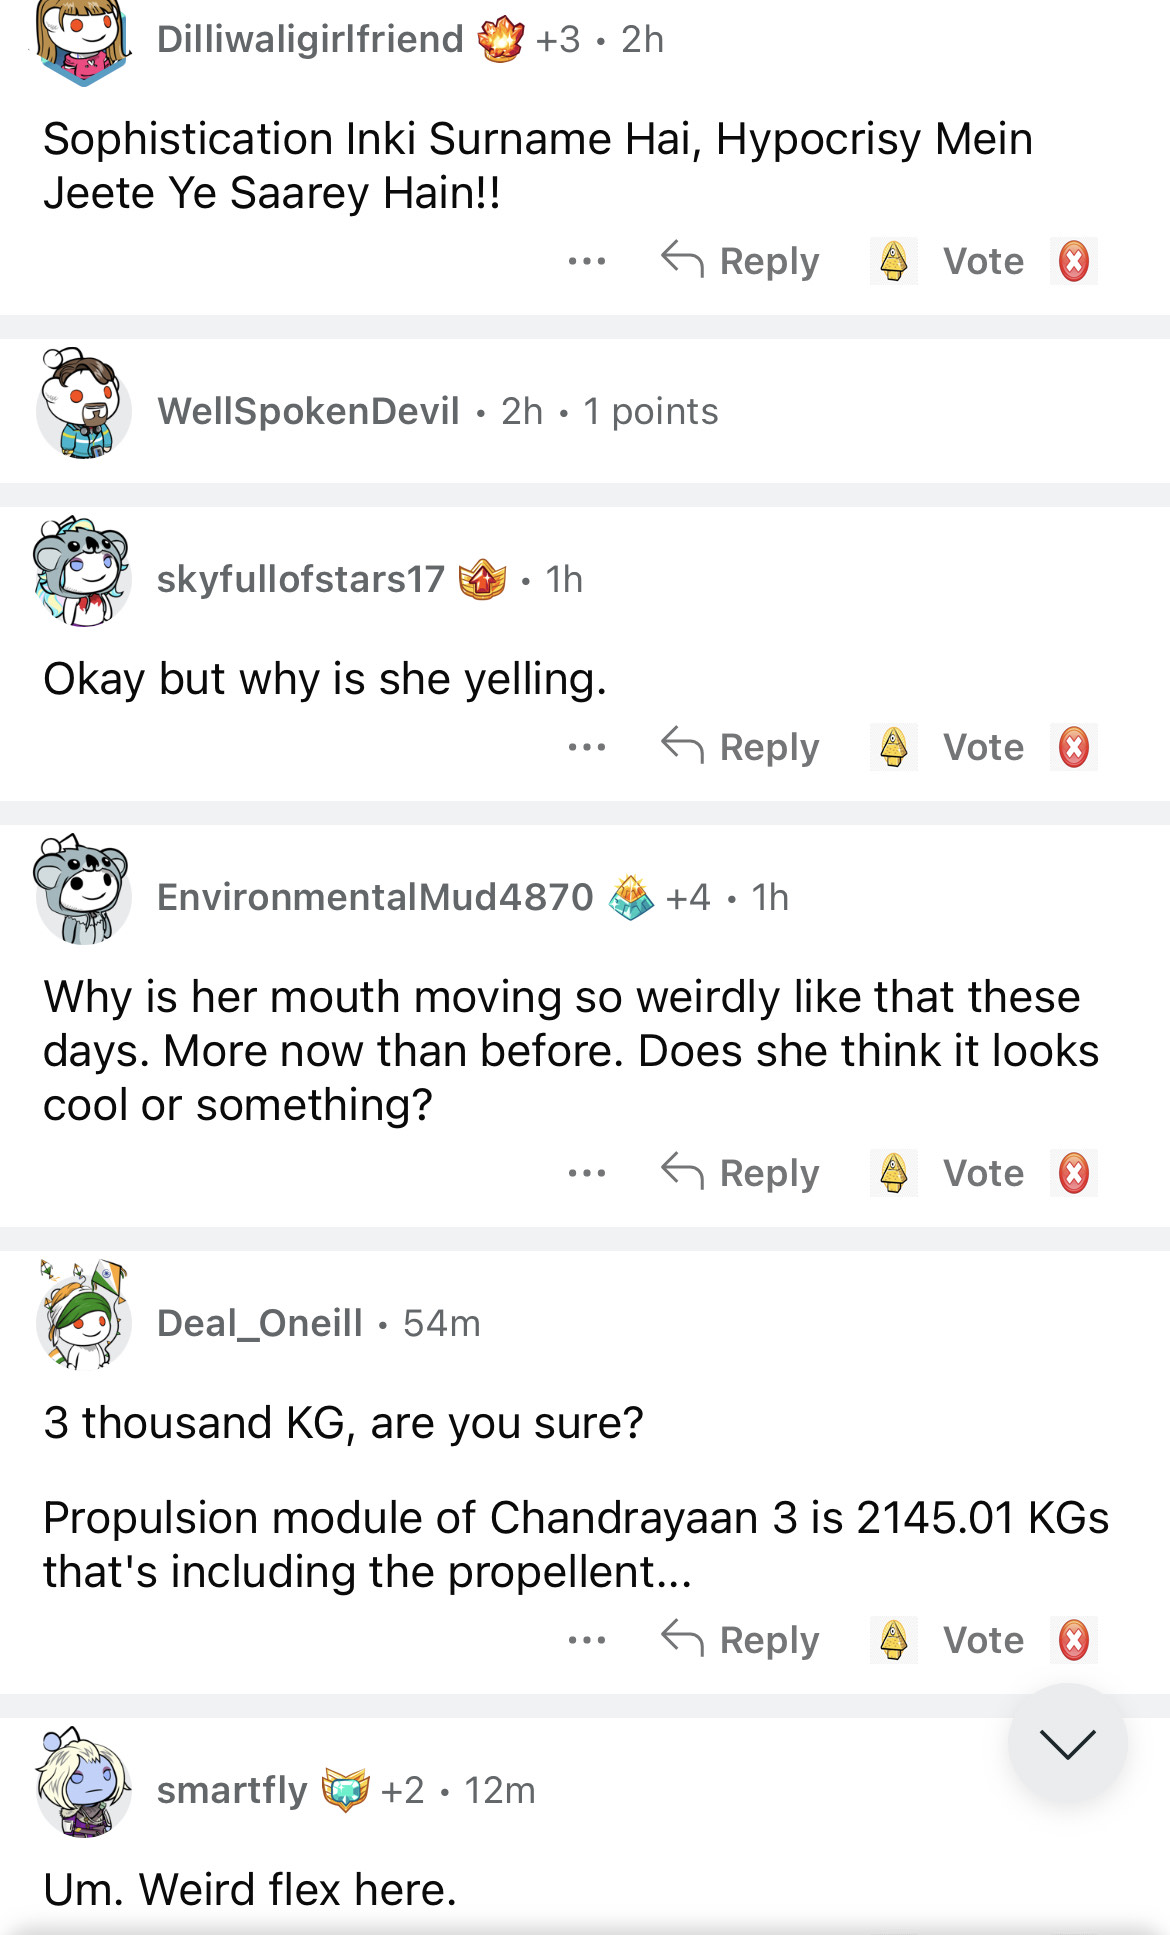
Task: Downvote Deal_Oneill's Chandrayaan comment
Action: coord(1073,1641)
